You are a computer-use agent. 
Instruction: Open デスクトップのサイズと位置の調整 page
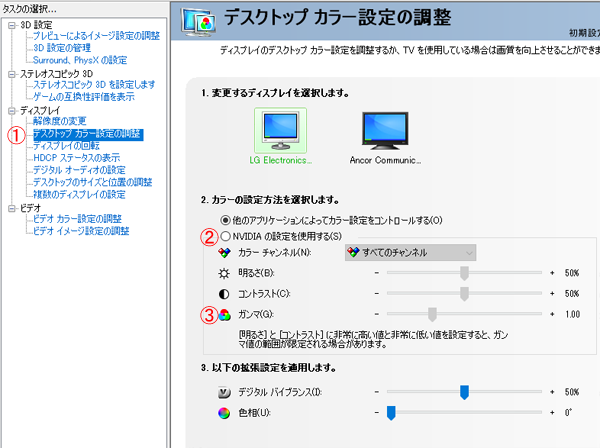coord(93,182)
